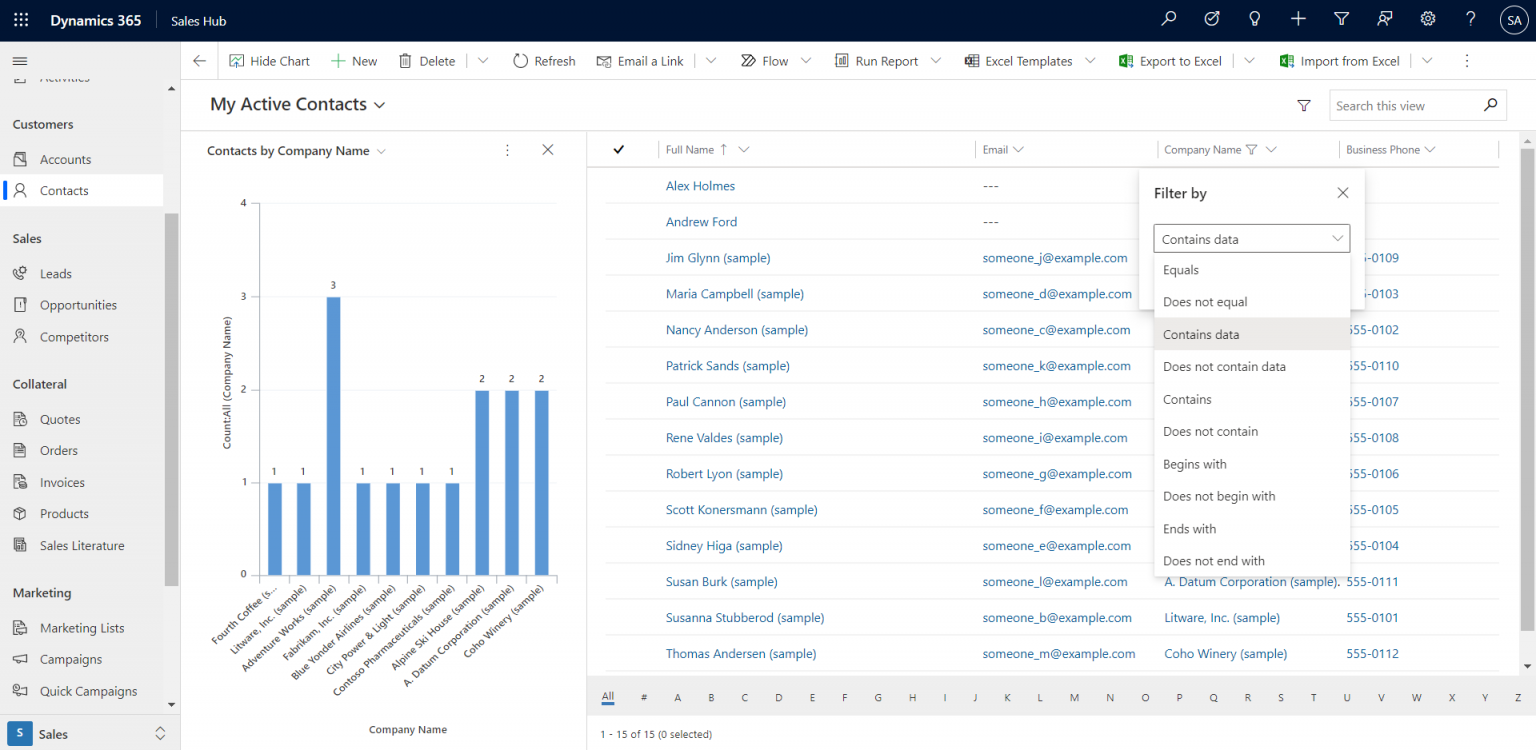This screenshot has width=1536, height=750.
Task: Close the Filter by panel
Action: (x=1343, y=193)
